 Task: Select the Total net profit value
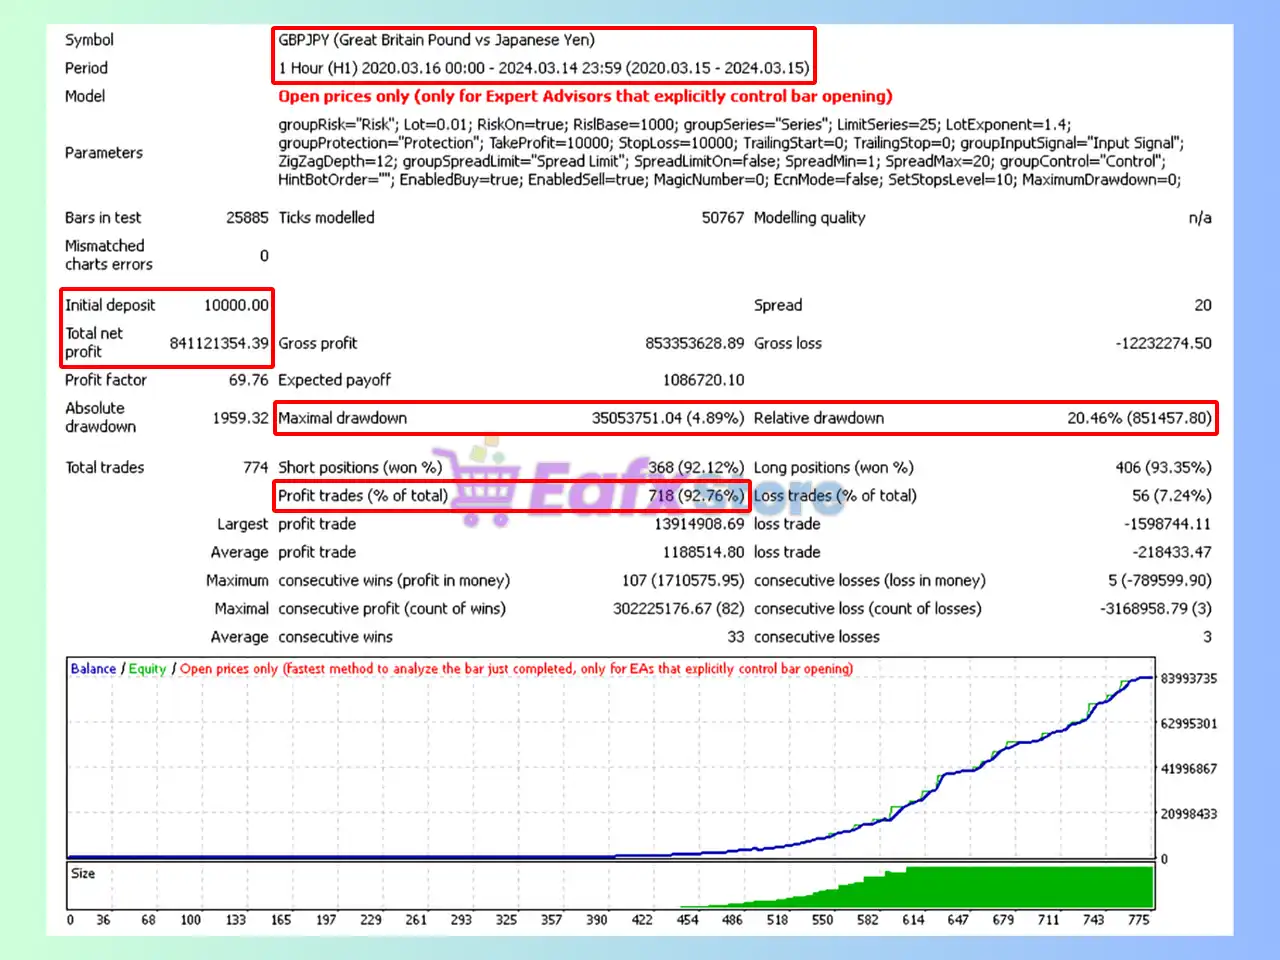coord(219,343)
